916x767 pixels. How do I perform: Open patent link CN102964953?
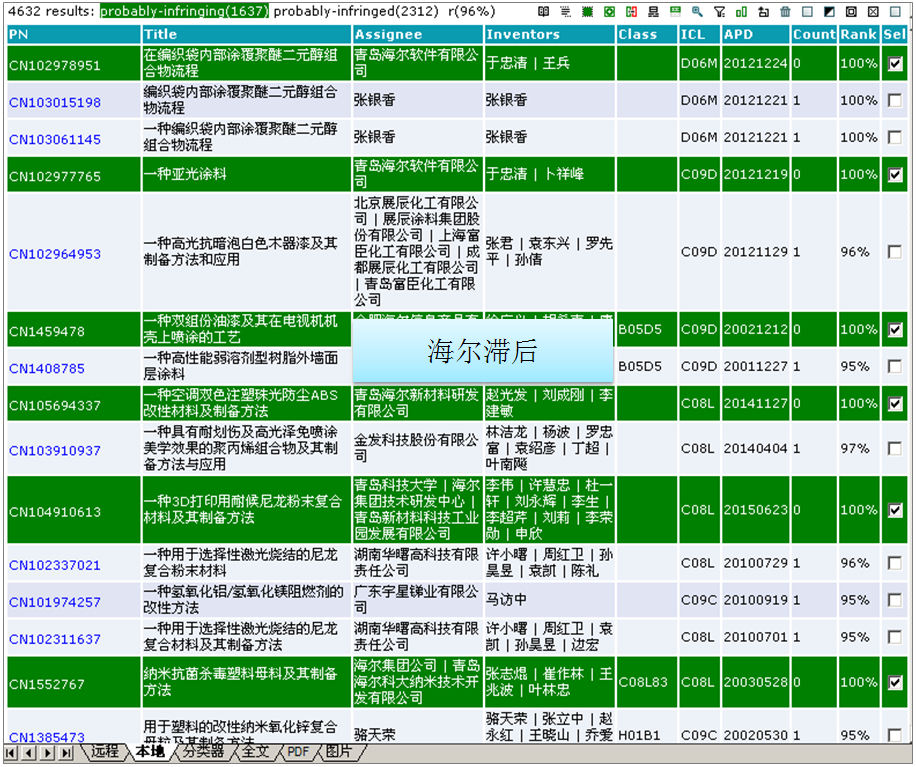tap(55, 254)
